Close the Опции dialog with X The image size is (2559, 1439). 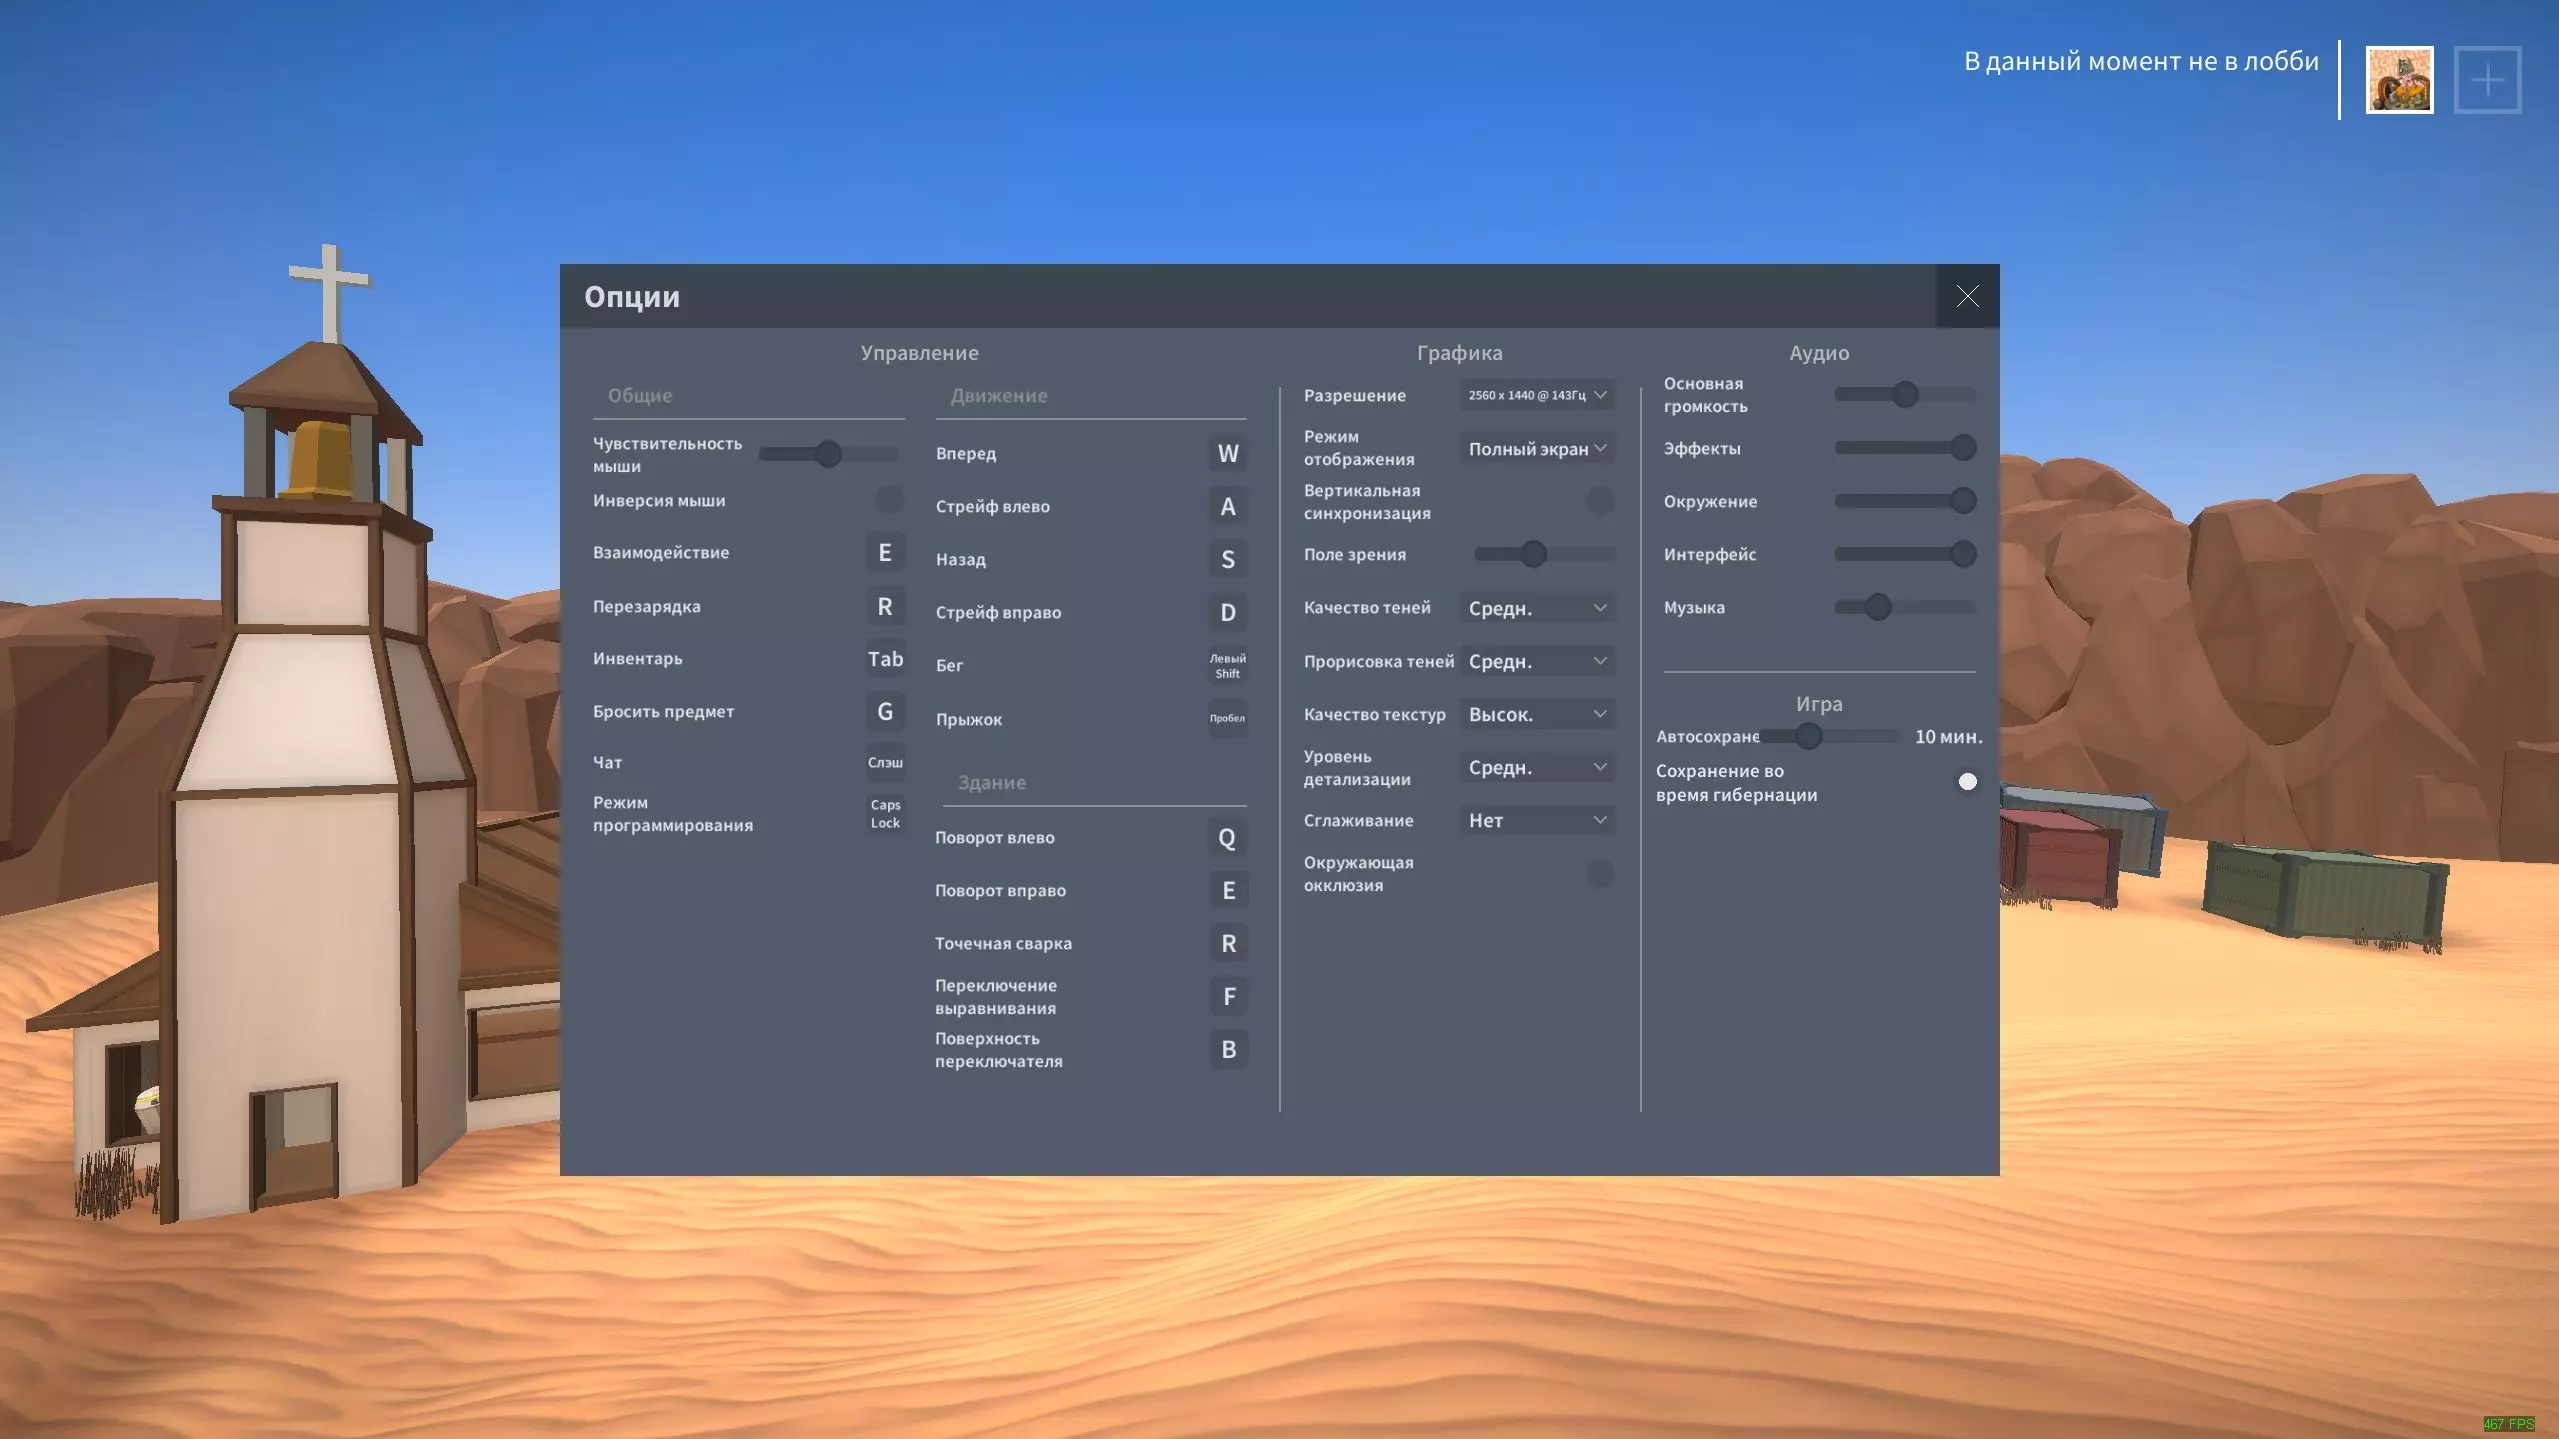(x=1966, y=296)
